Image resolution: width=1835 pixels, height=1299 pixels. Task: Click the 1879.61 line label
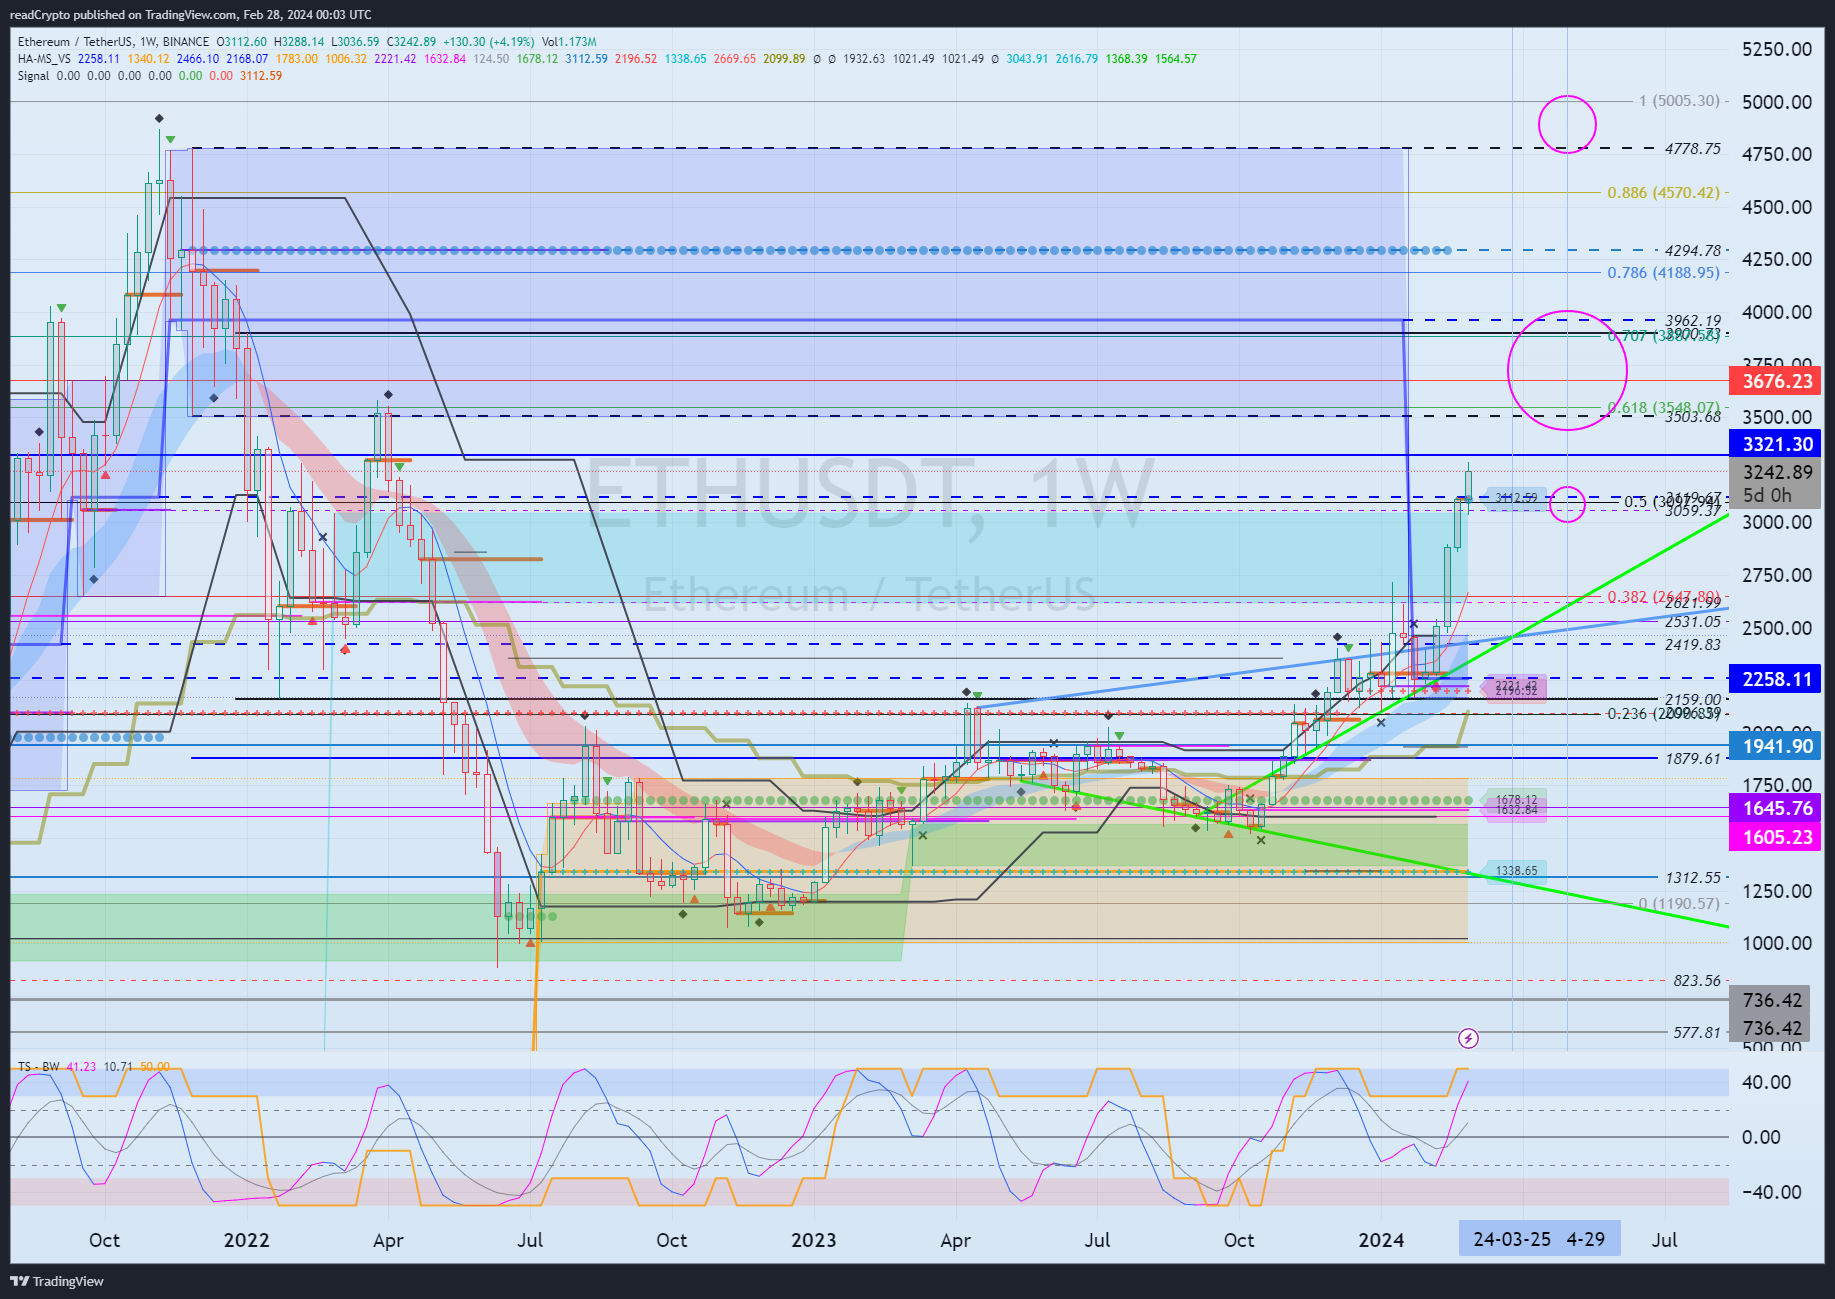tap(1693, 758)
